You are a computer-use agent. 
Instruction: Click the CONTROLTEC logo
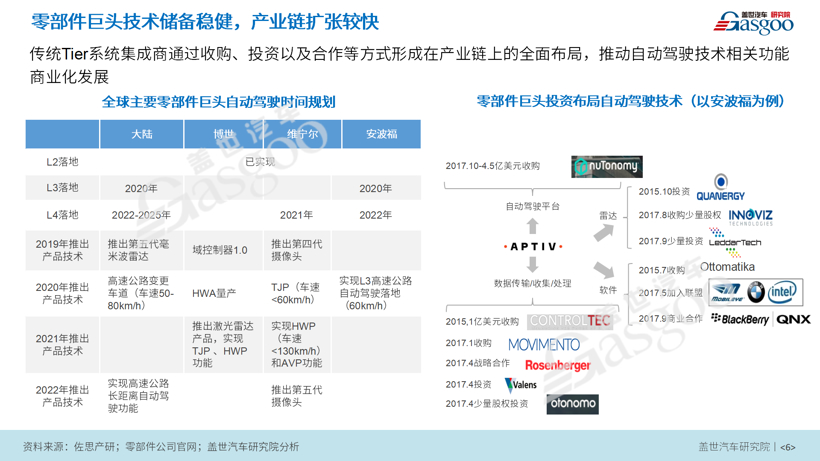pos(570,321)
